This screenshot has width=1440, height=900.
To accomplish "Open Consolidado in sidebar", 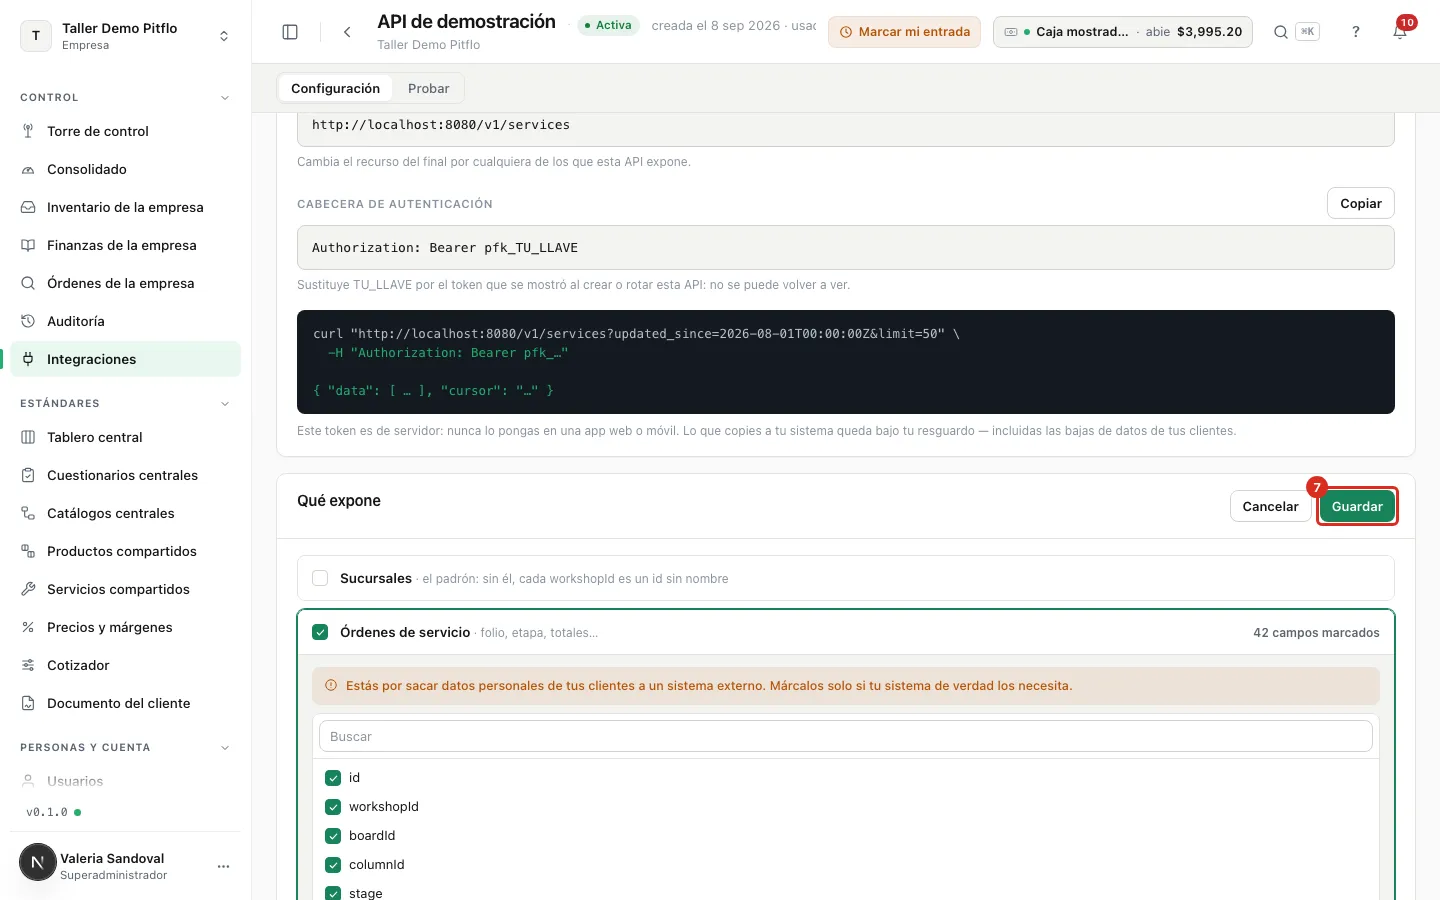I will tap(125, 169).
